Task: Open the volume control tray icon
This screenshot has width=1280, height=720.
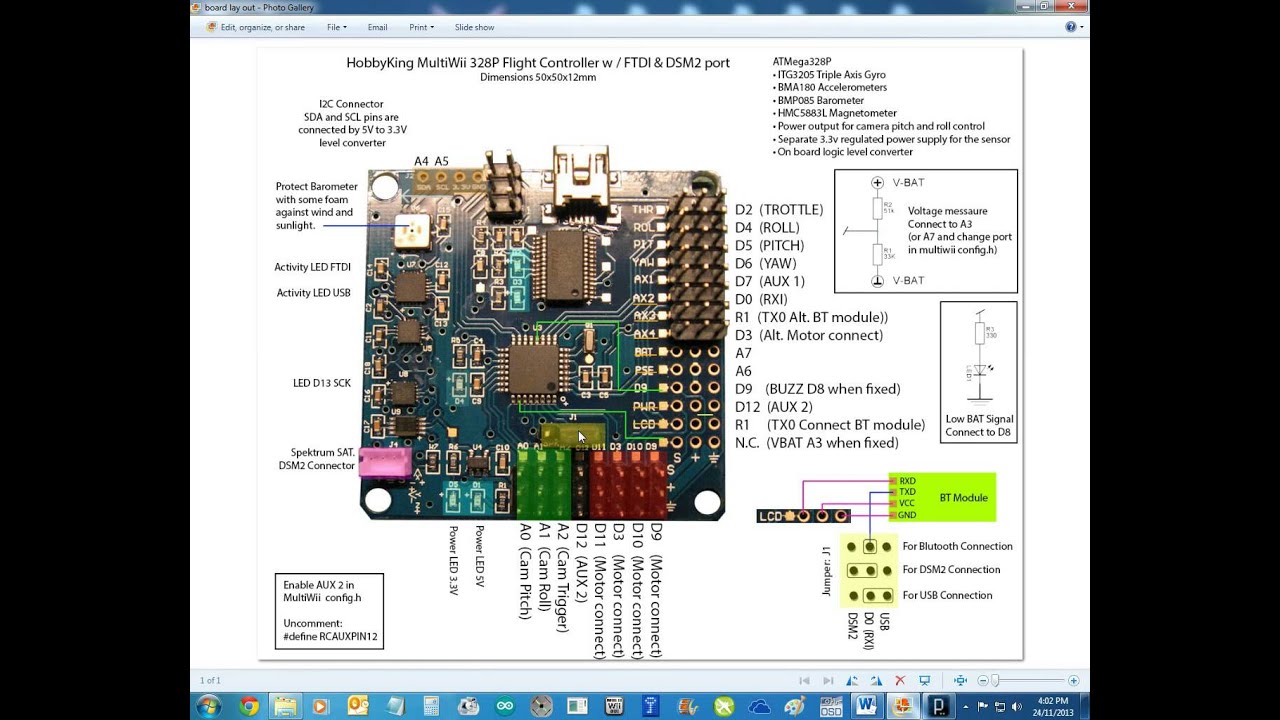Action: coord(1019,706)
